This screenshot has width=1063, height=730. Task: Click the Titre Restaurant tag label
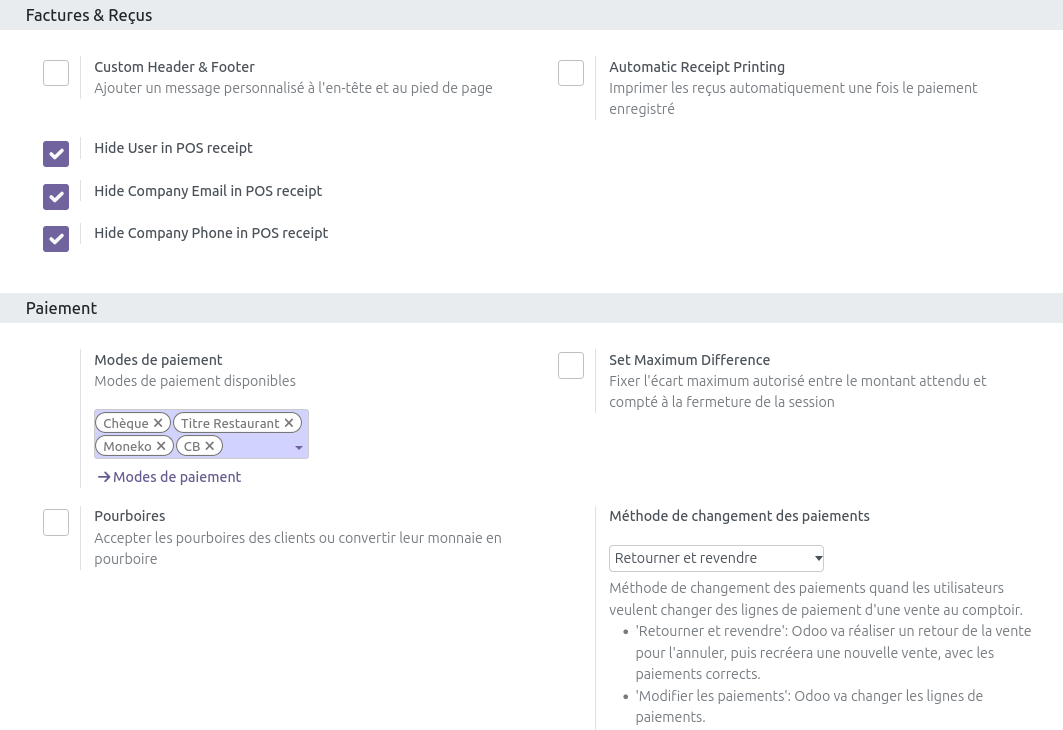[230, 423]
